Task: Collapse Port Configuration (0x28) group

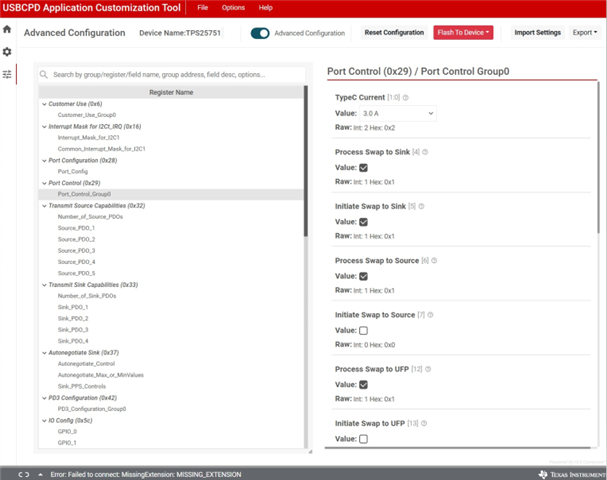Action: tap(44, 160)
